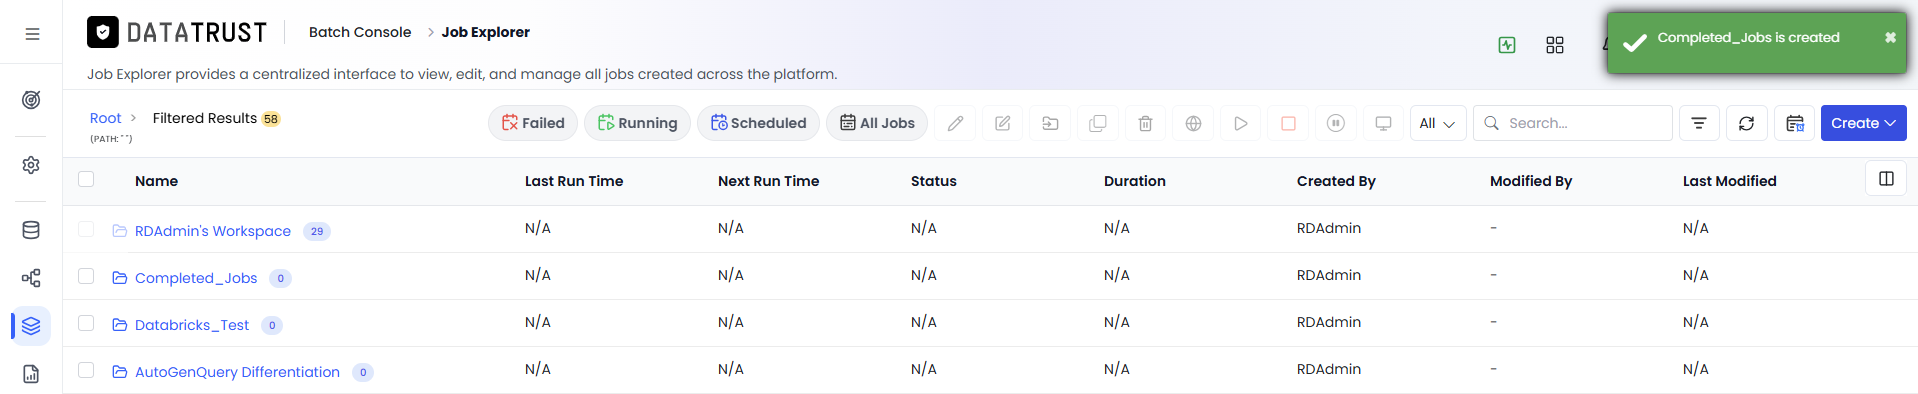Sort by Created By column header
This screenshot has height=394, width=1918.
click(1336, 181)
